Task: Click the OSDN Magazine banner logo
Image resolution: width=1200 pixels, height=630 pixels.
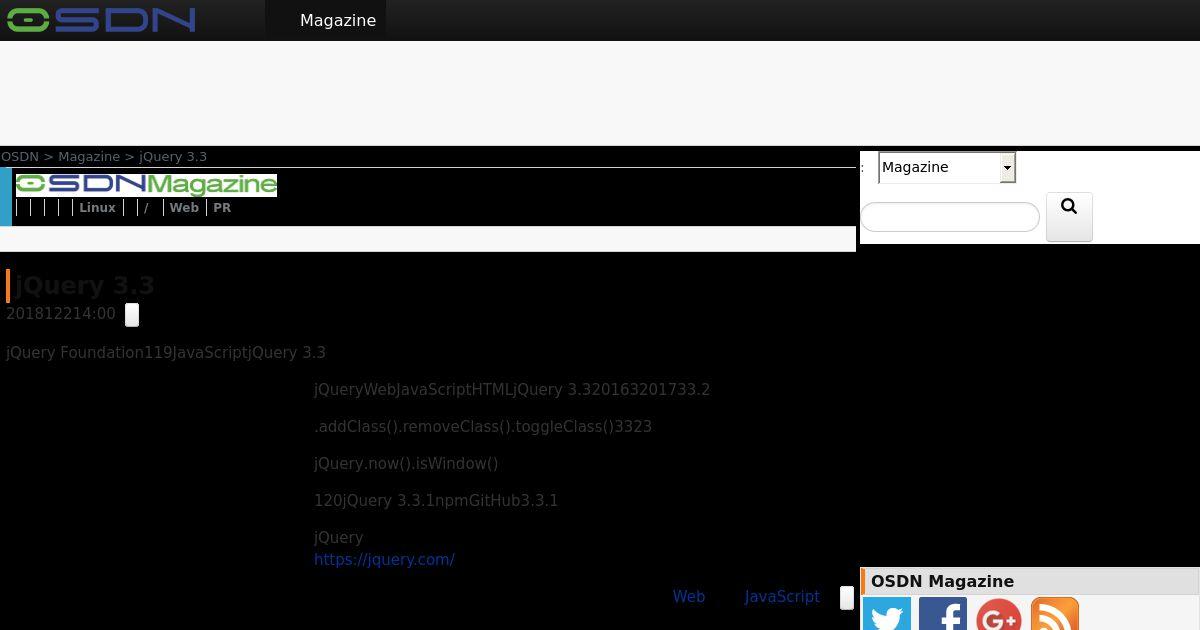Action: click(146, 184)
